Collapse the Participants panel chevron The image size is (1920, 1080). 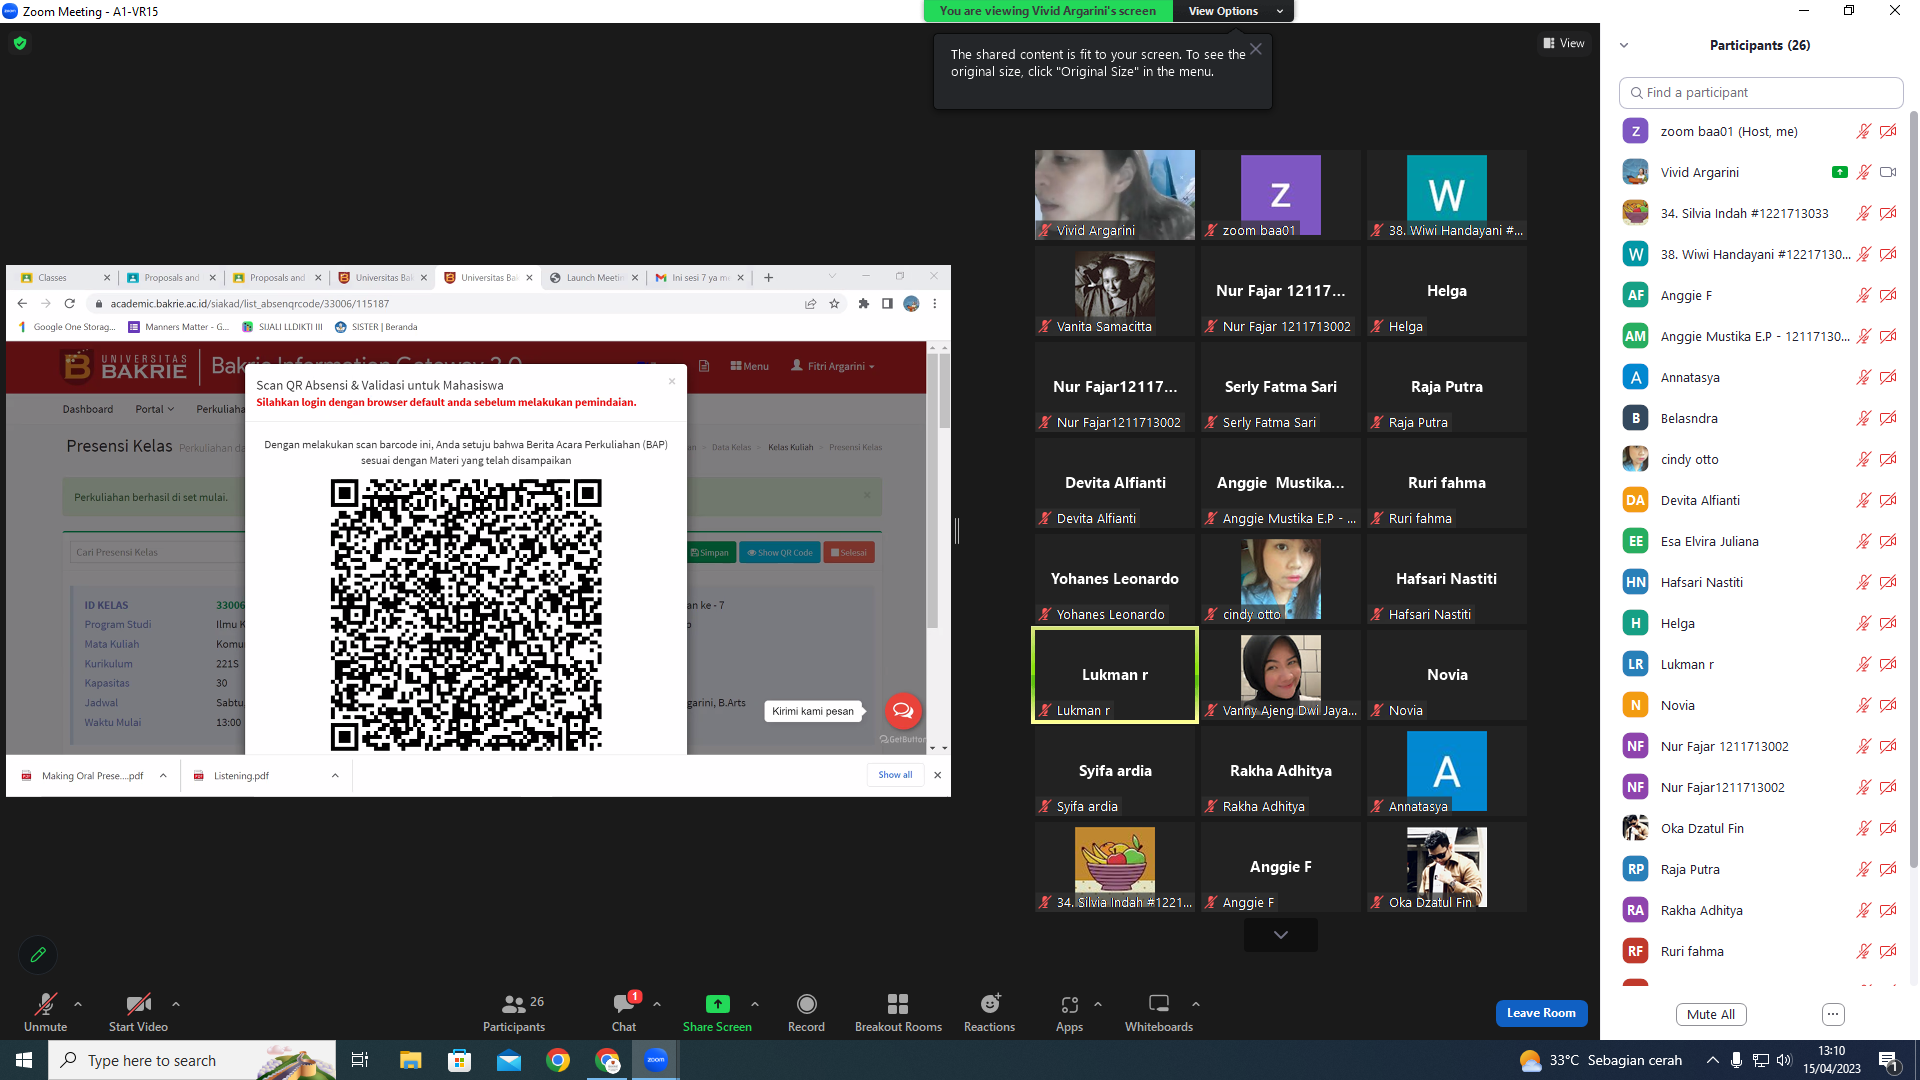tap(1624, 45)
